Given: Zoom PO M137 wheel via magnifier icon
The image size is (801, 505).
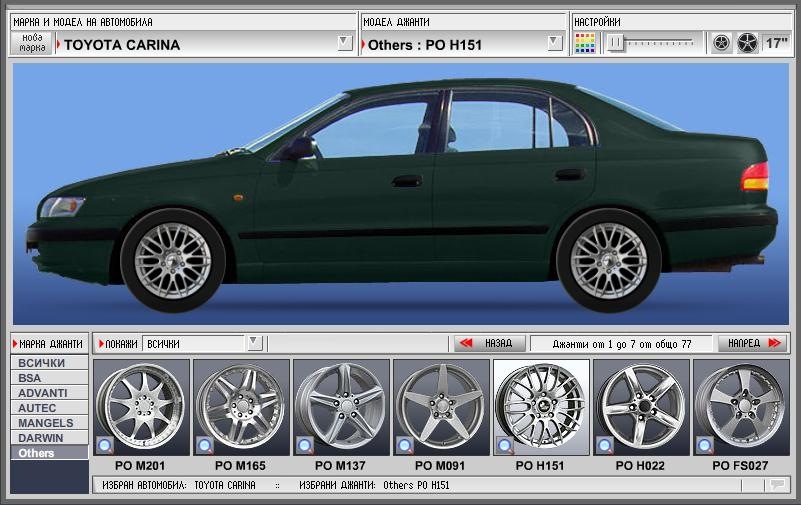Looking at the screenshot, I should (305, 446).
